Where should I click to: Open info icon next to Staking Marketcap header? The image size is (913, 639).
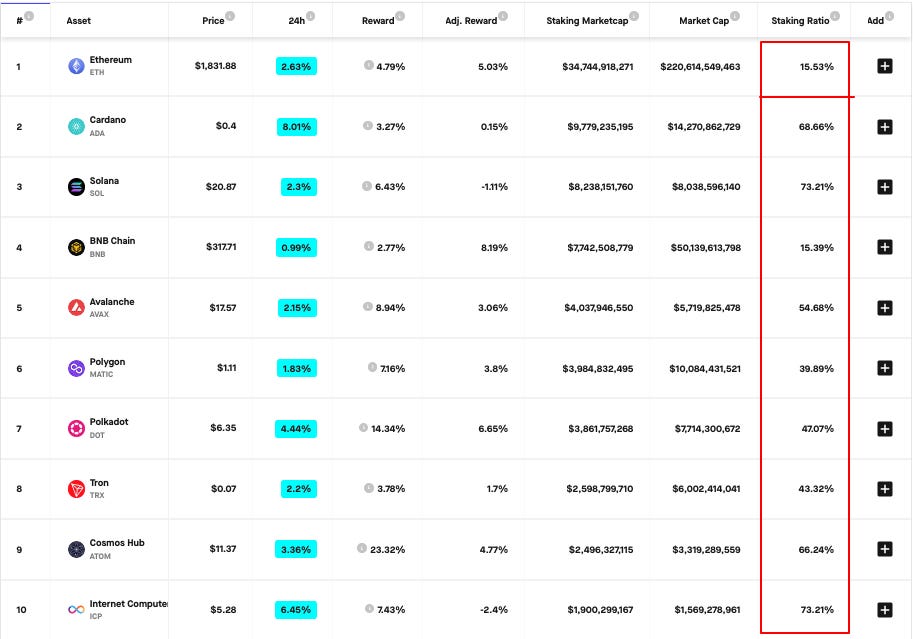tap(634, 16)
